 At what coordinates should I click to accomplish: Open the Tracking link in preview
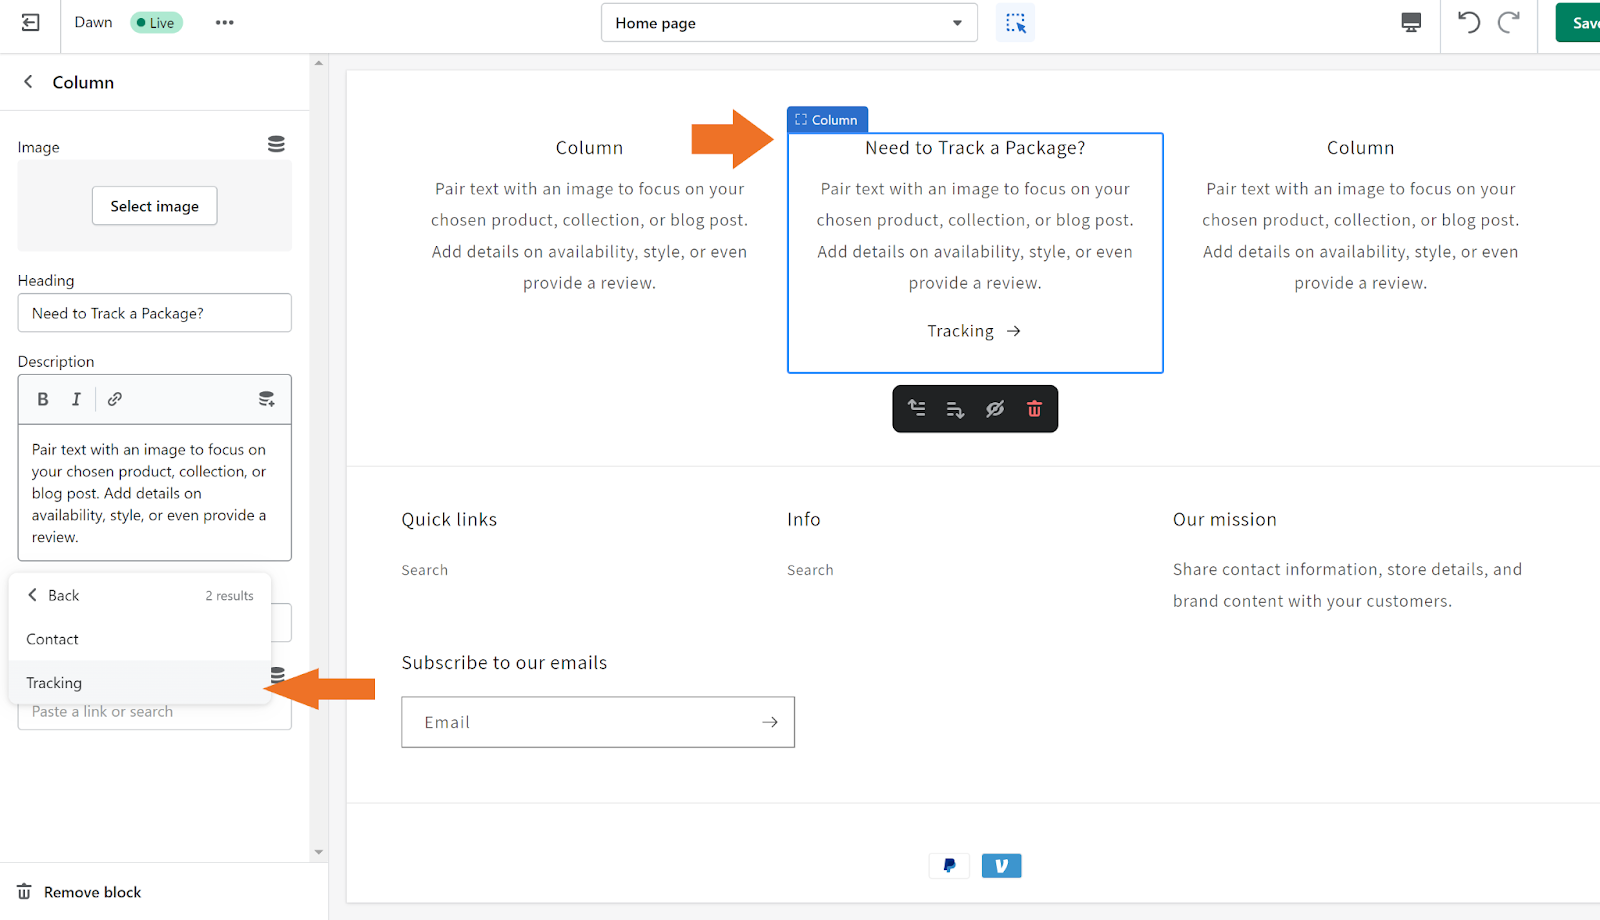click(x=960, y=331)
